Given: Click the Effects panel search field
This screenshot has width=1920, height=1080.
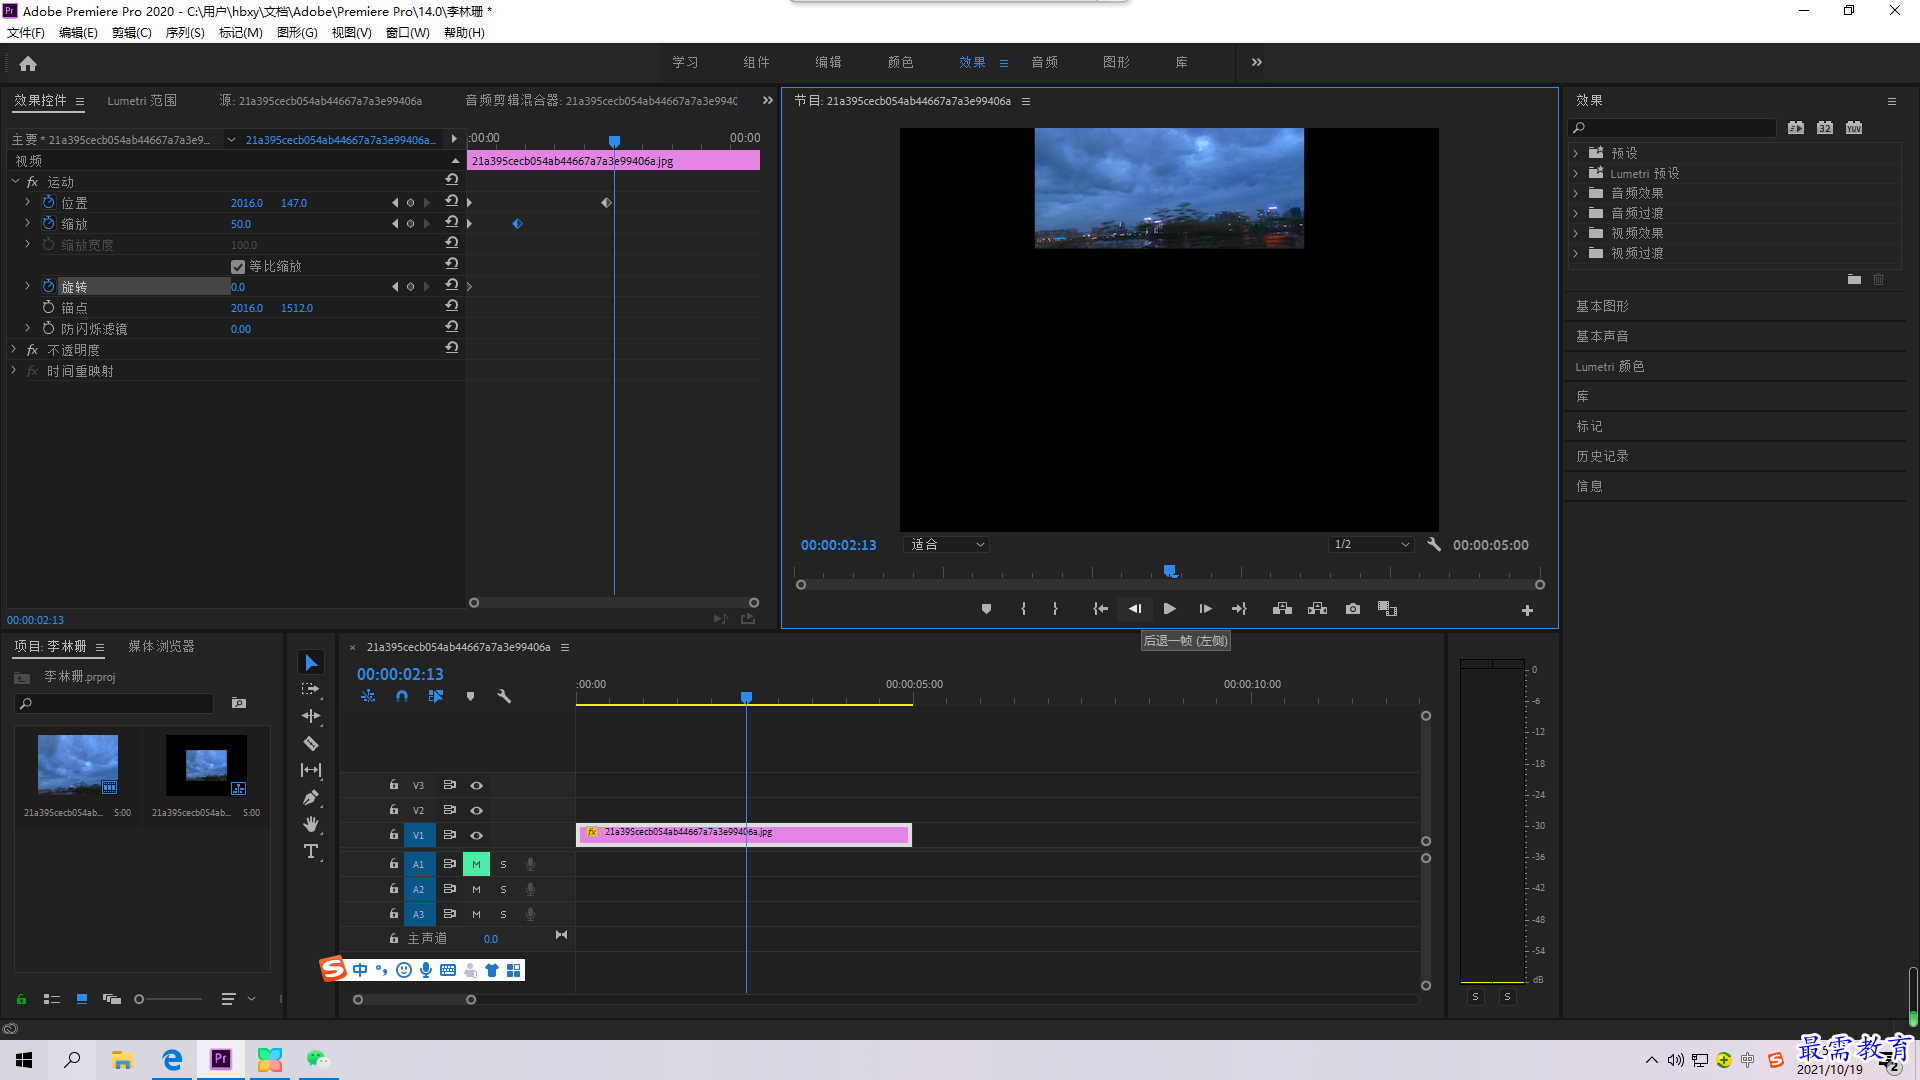Looking at the screenshot, I should pyautogui.click(x=1674, y=128).
